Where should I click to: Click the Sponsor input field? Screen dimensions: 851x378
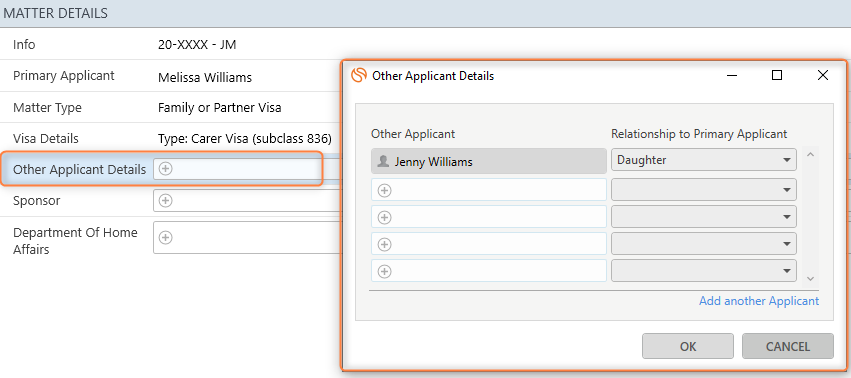(x=246, y=201)
